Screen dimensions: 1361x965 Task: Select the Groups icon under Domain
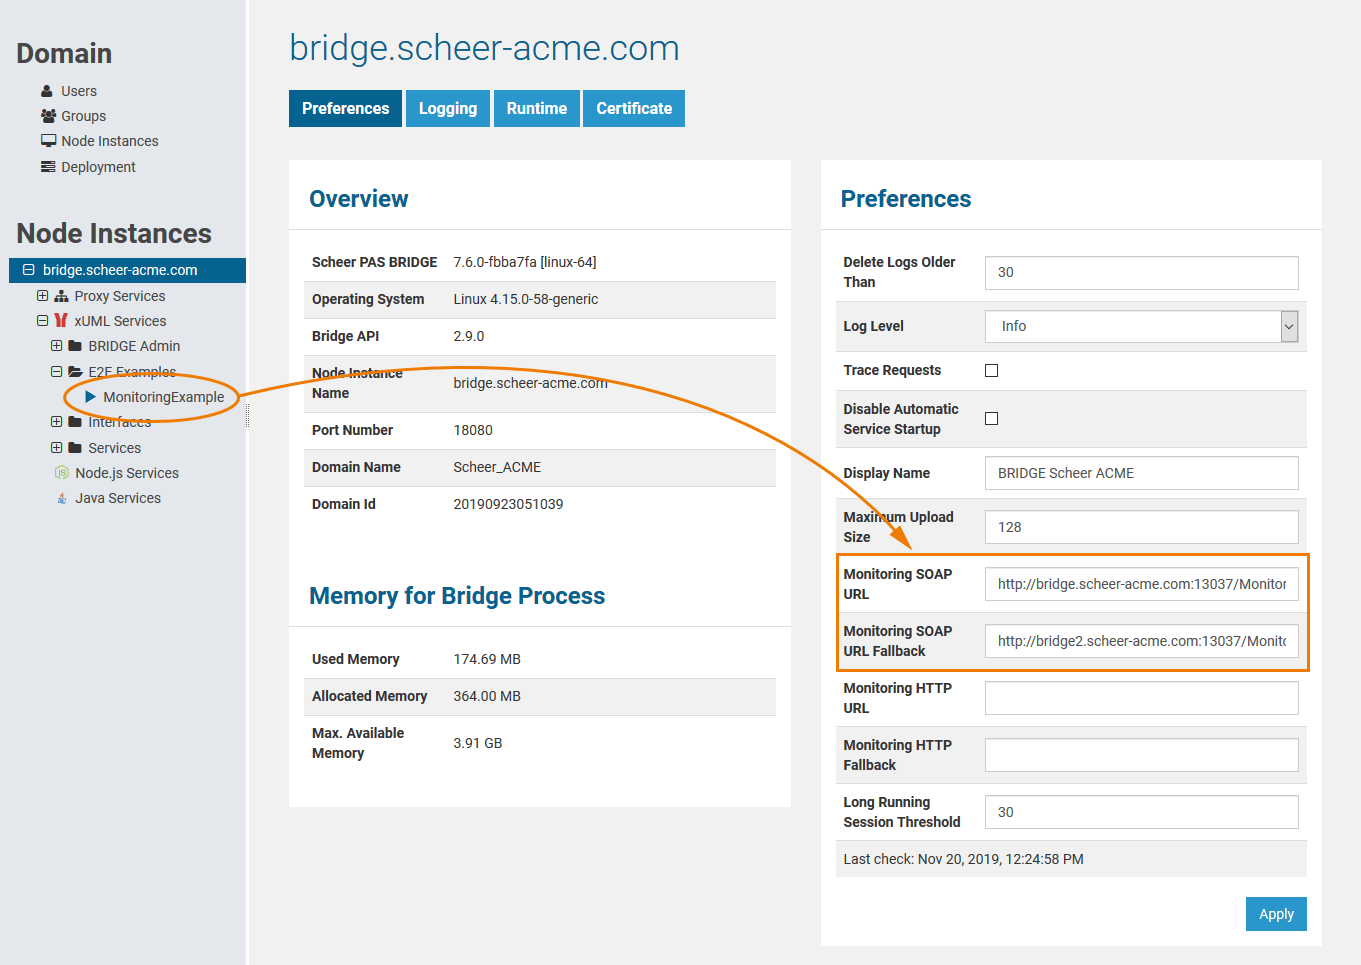pos(47,116)
